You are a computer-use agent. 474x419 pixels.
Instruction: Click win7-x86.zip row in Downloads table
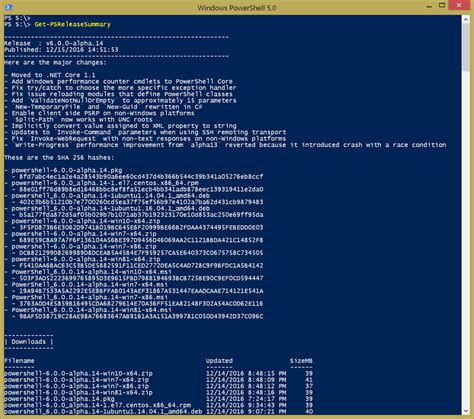159,386
